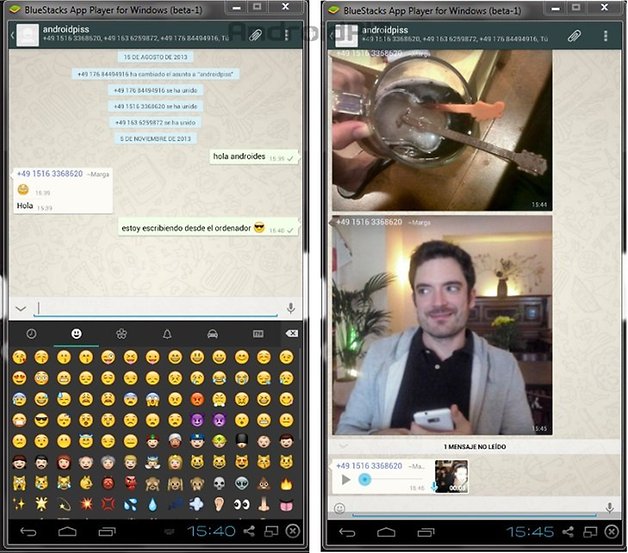
Task: Open the glass with spoon photo message
Action: point(442,130)
